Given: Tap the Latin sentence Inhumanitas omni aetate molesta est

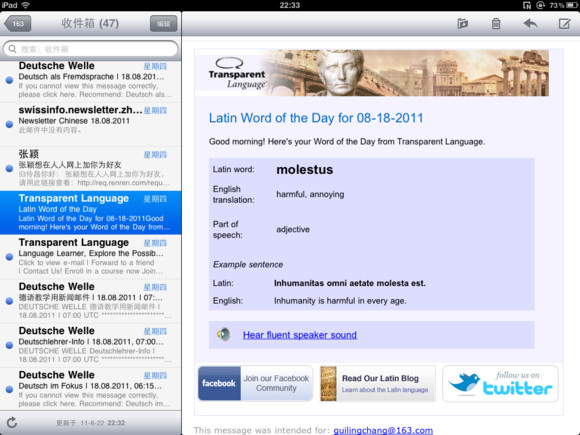Looking at the screenshot, I should [x=350, y=283].
